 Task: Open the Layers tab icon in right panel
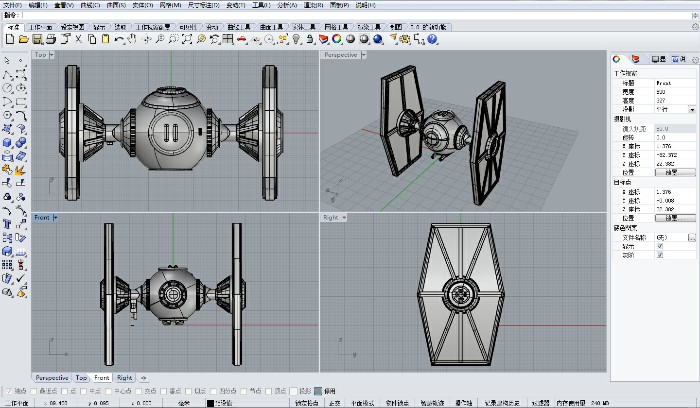(635, 59)
